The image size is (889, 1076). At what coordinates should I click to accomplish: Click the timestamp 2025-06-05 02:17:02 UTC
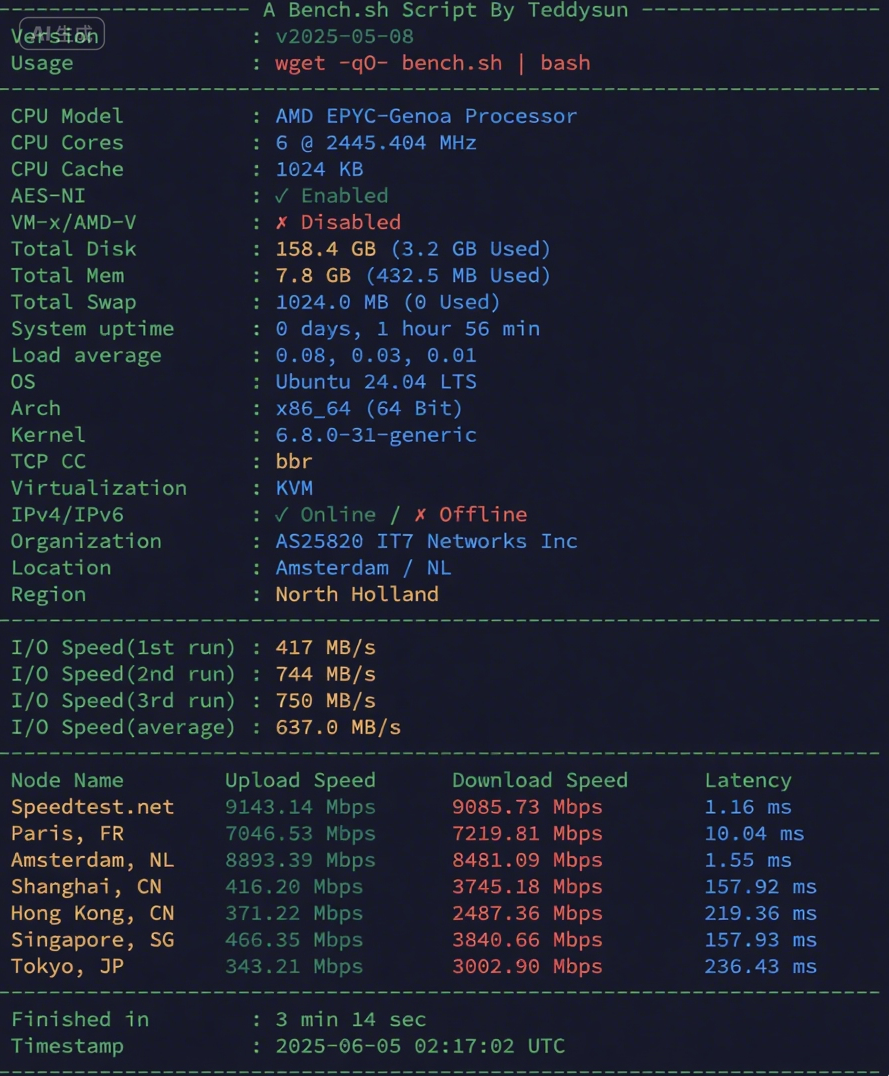[420, 1047]
